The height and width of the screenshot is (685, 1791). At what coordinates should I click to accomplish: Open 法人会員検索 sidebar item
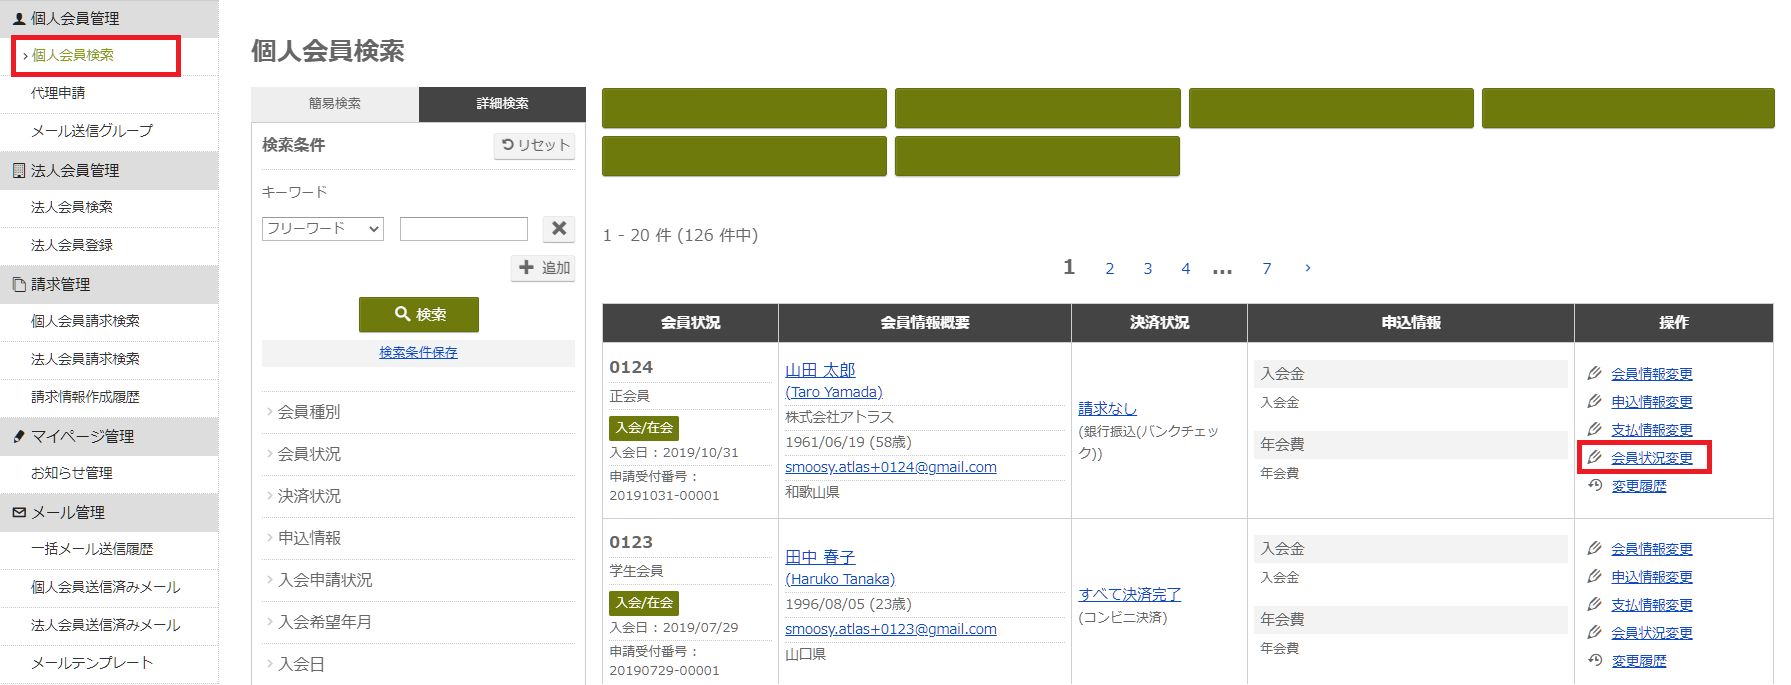(x=72, y=207)
